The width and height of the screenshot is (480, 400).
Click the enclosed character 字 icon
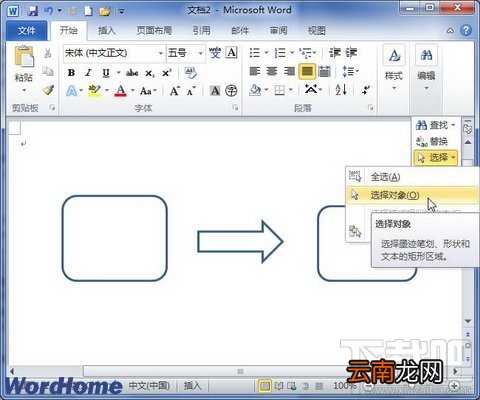pos(231,90)
